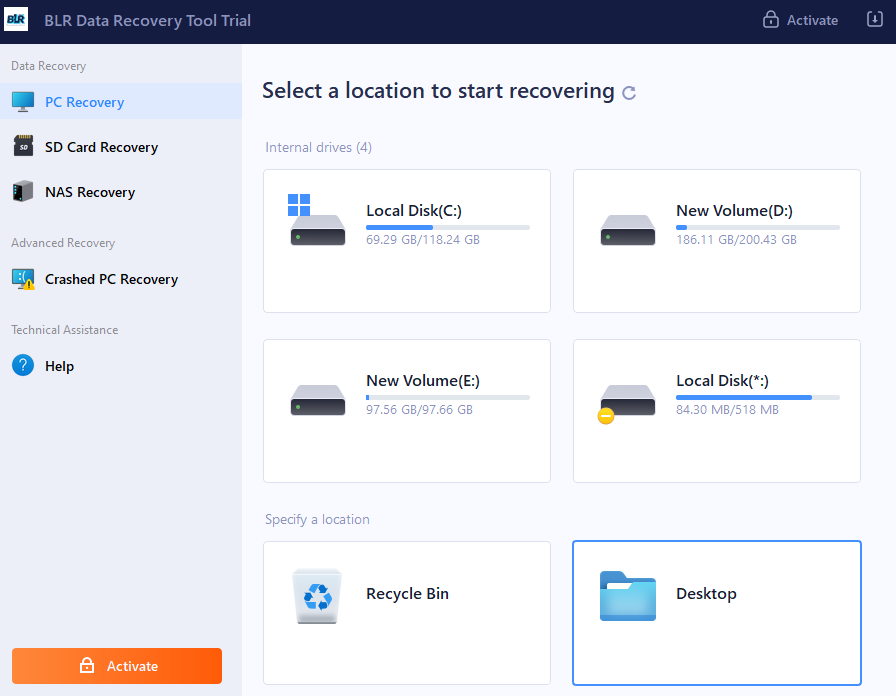
Task: Click the blue question mark Help icon
Action: (x=23, y=365)
